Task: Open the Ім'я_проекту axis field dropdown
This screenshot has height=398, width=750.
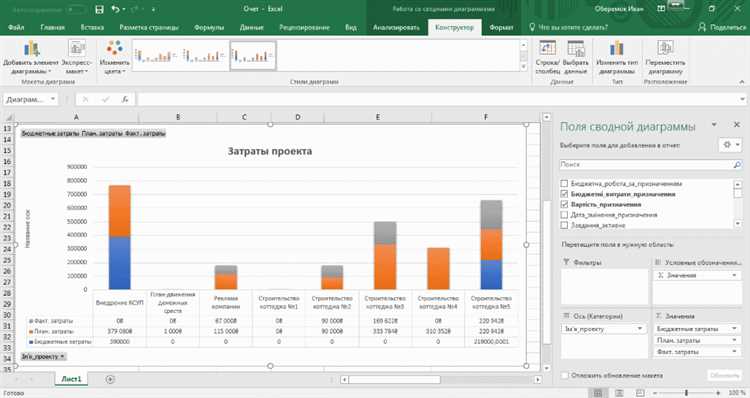Action: tap(639, 329)
